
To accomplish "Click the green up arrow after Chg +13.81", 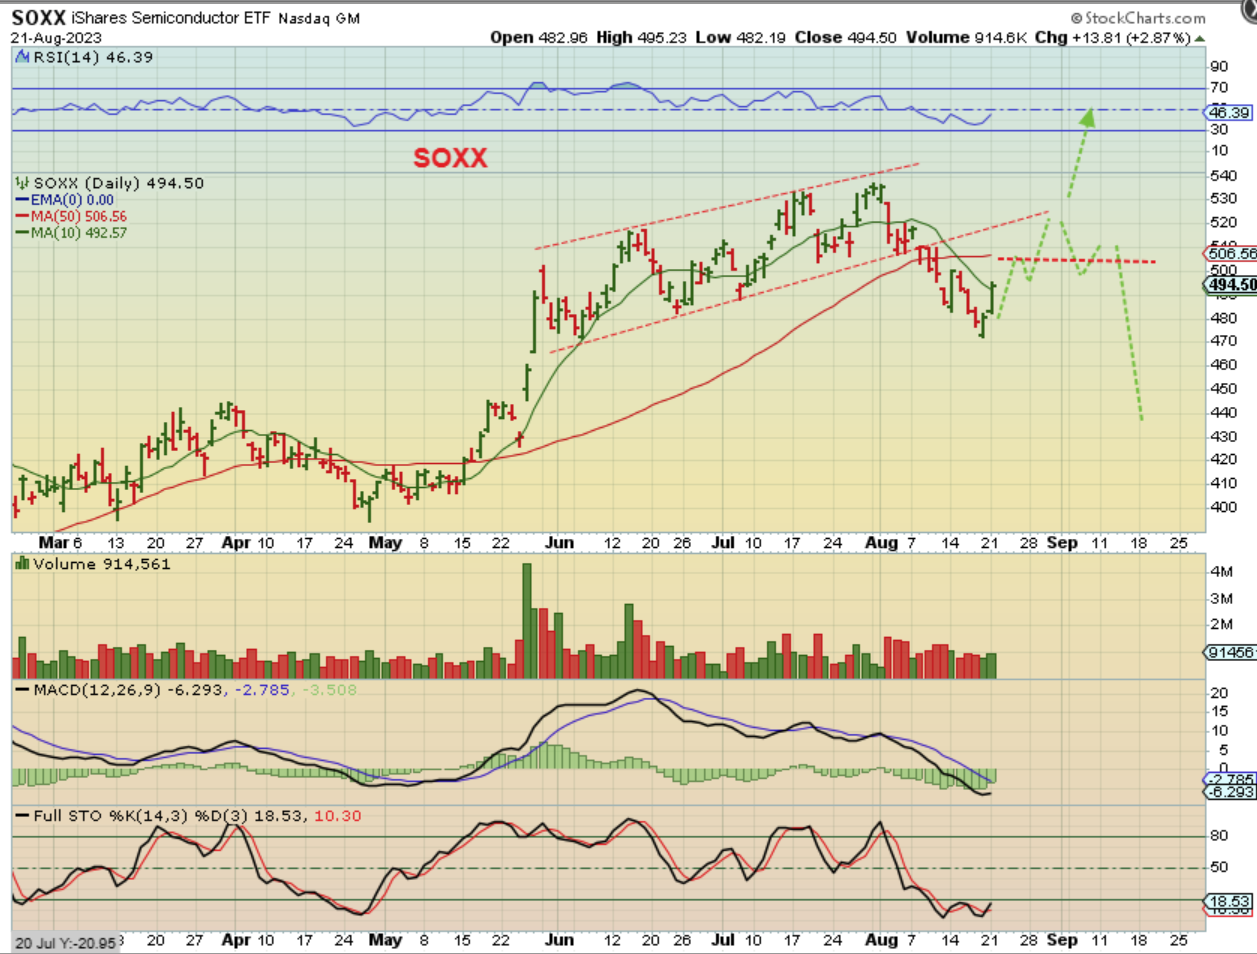I will (x=1200, y=38).
